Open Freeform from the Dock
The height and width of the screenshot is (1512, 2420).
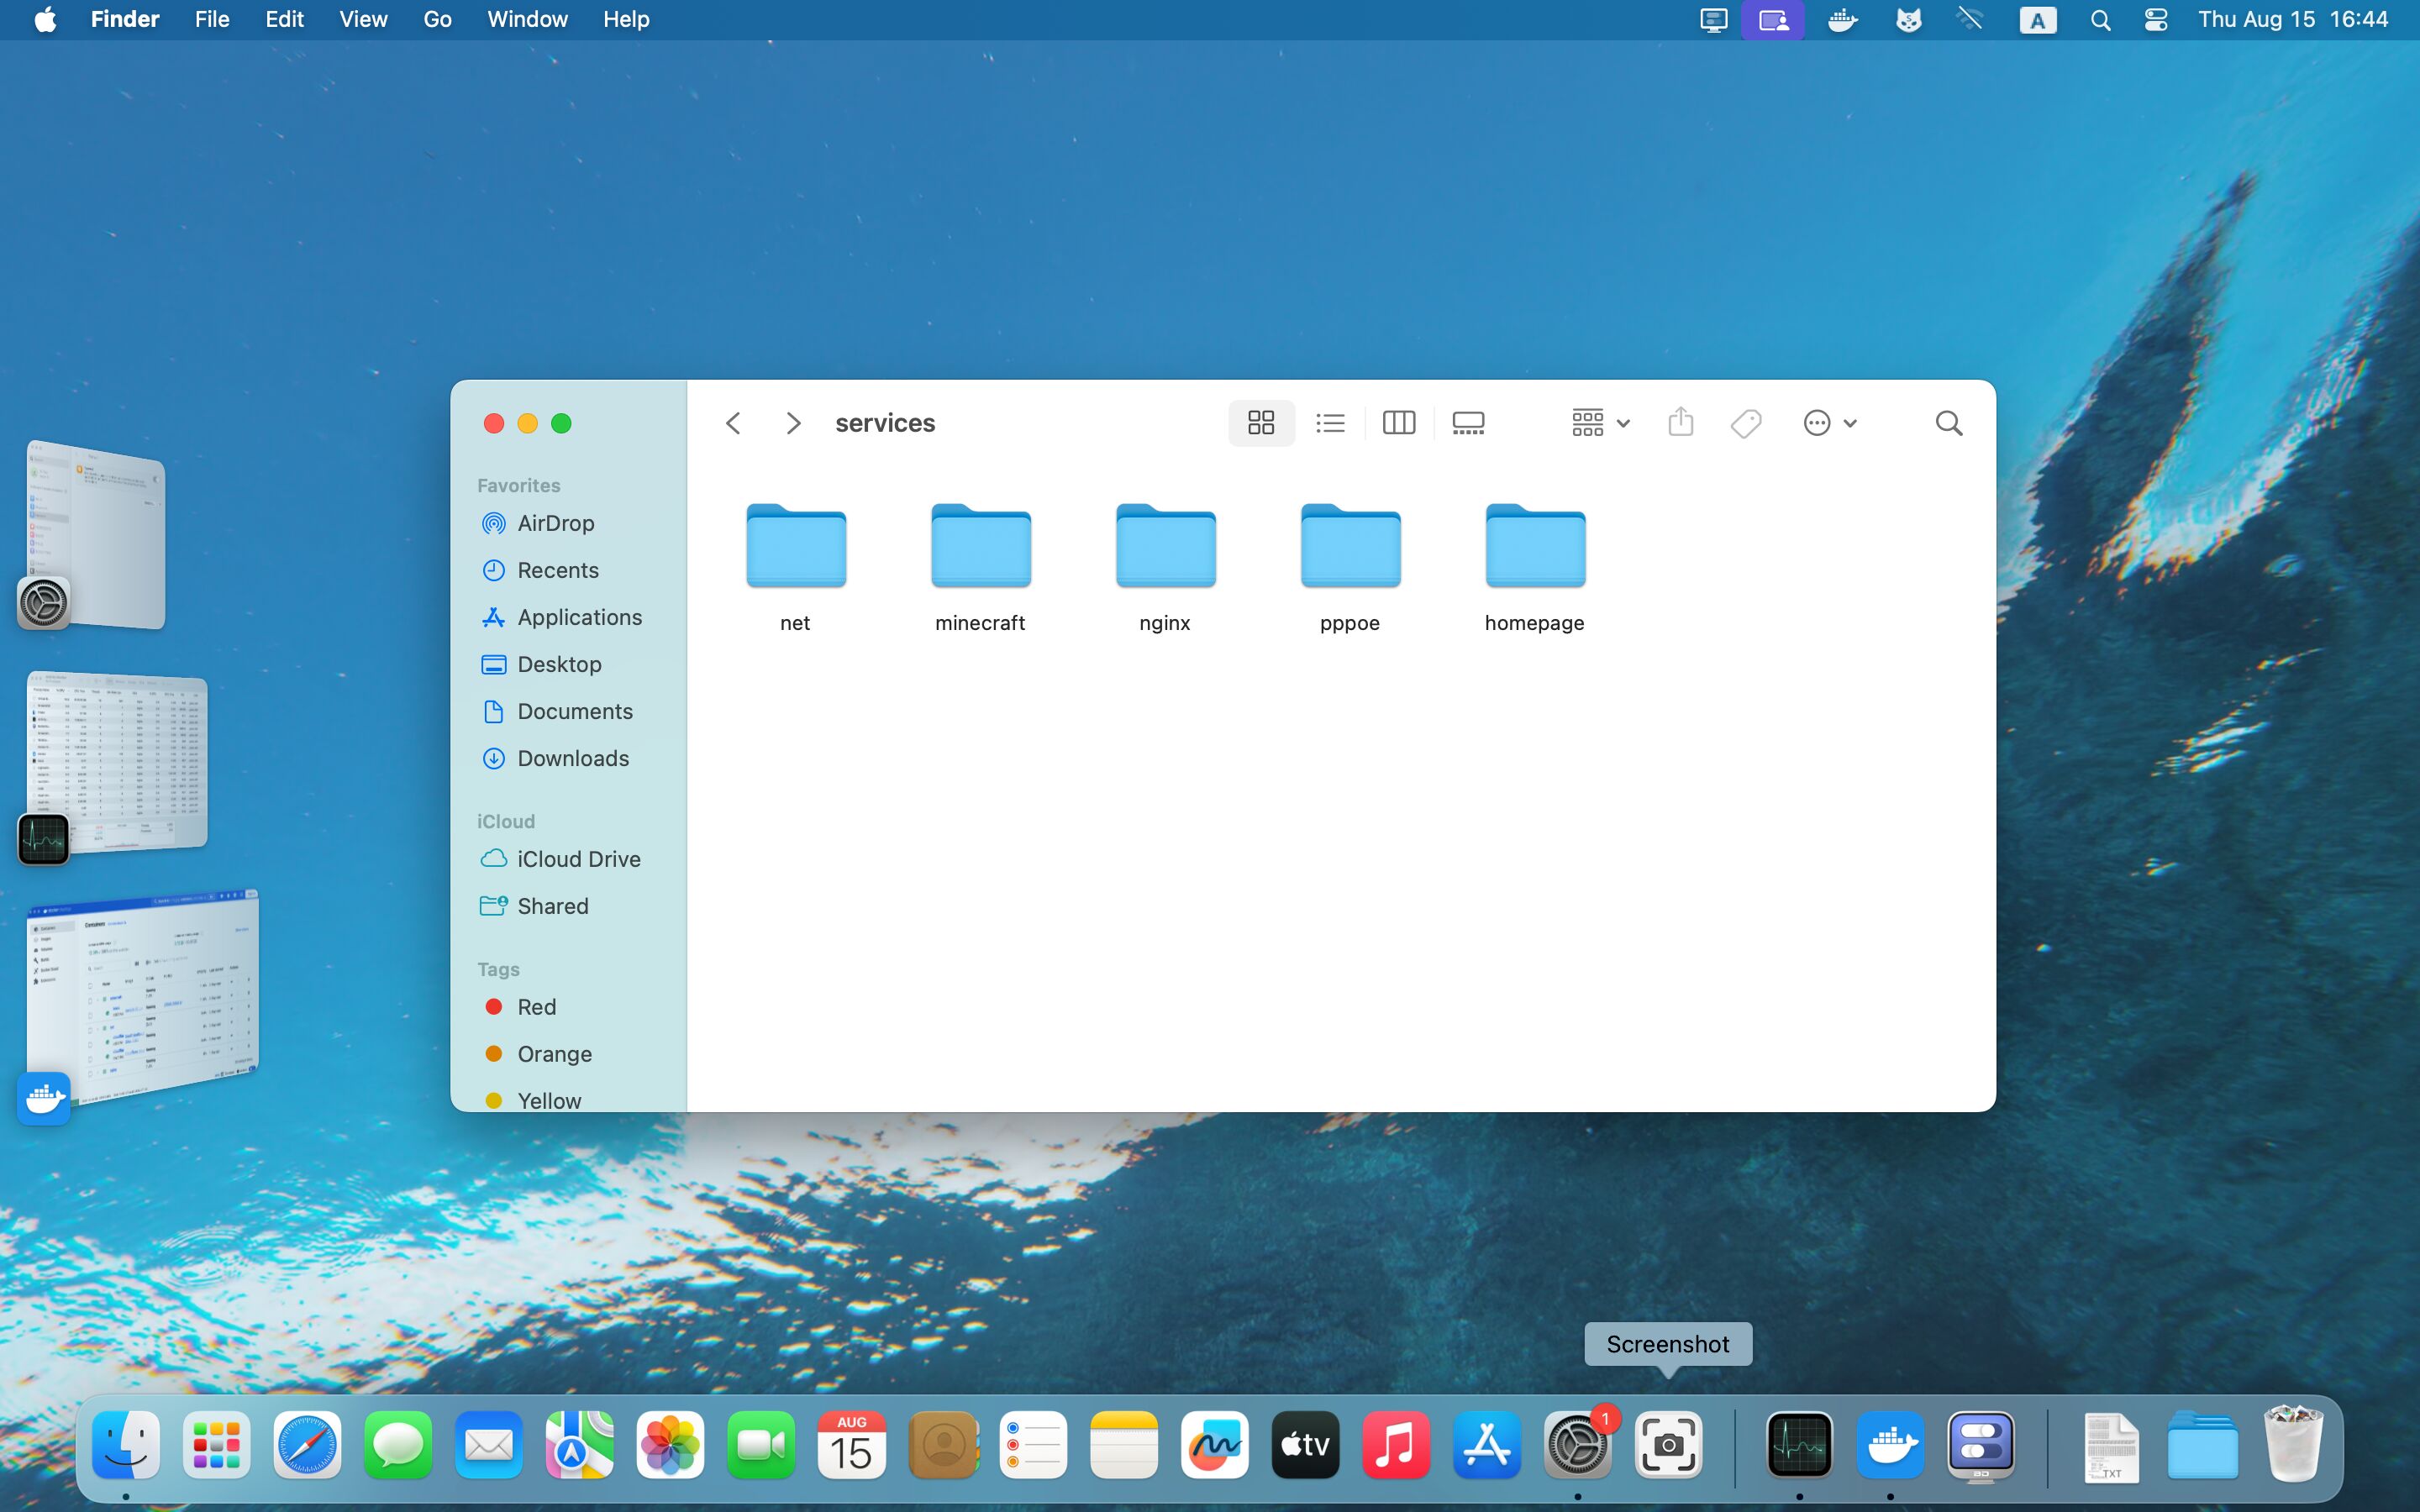tap(1214, 1445)
